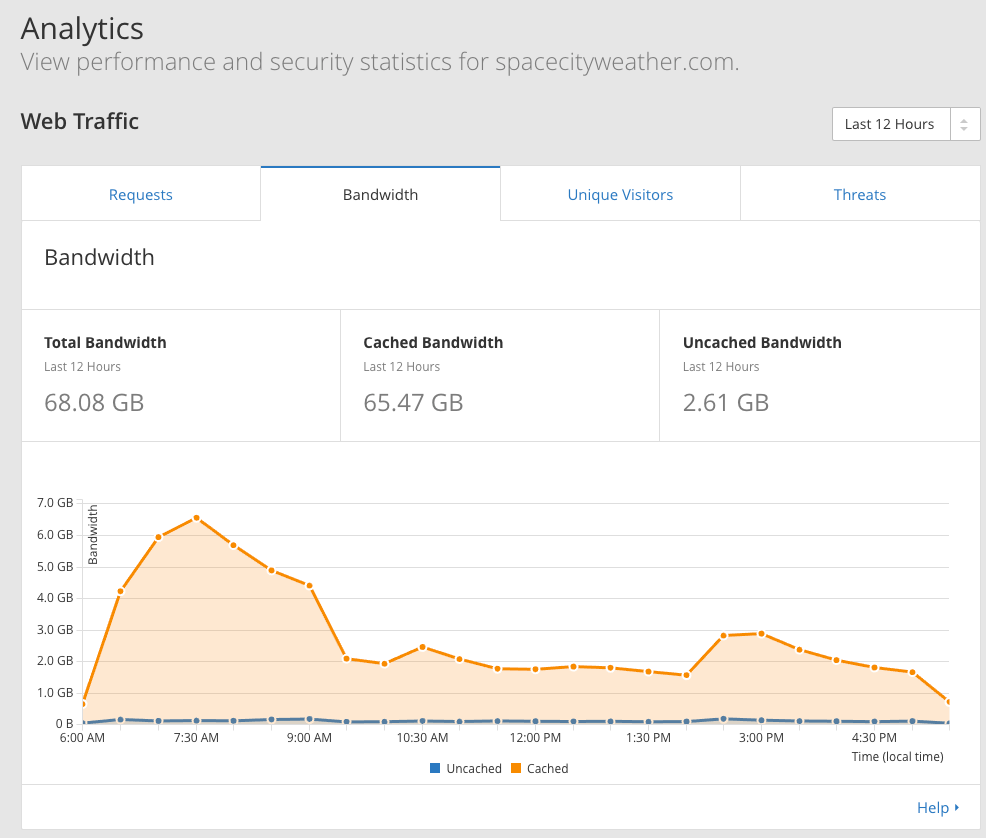Click the Total Bandwidth heading

pyautogui.click(x=105, y=343)
